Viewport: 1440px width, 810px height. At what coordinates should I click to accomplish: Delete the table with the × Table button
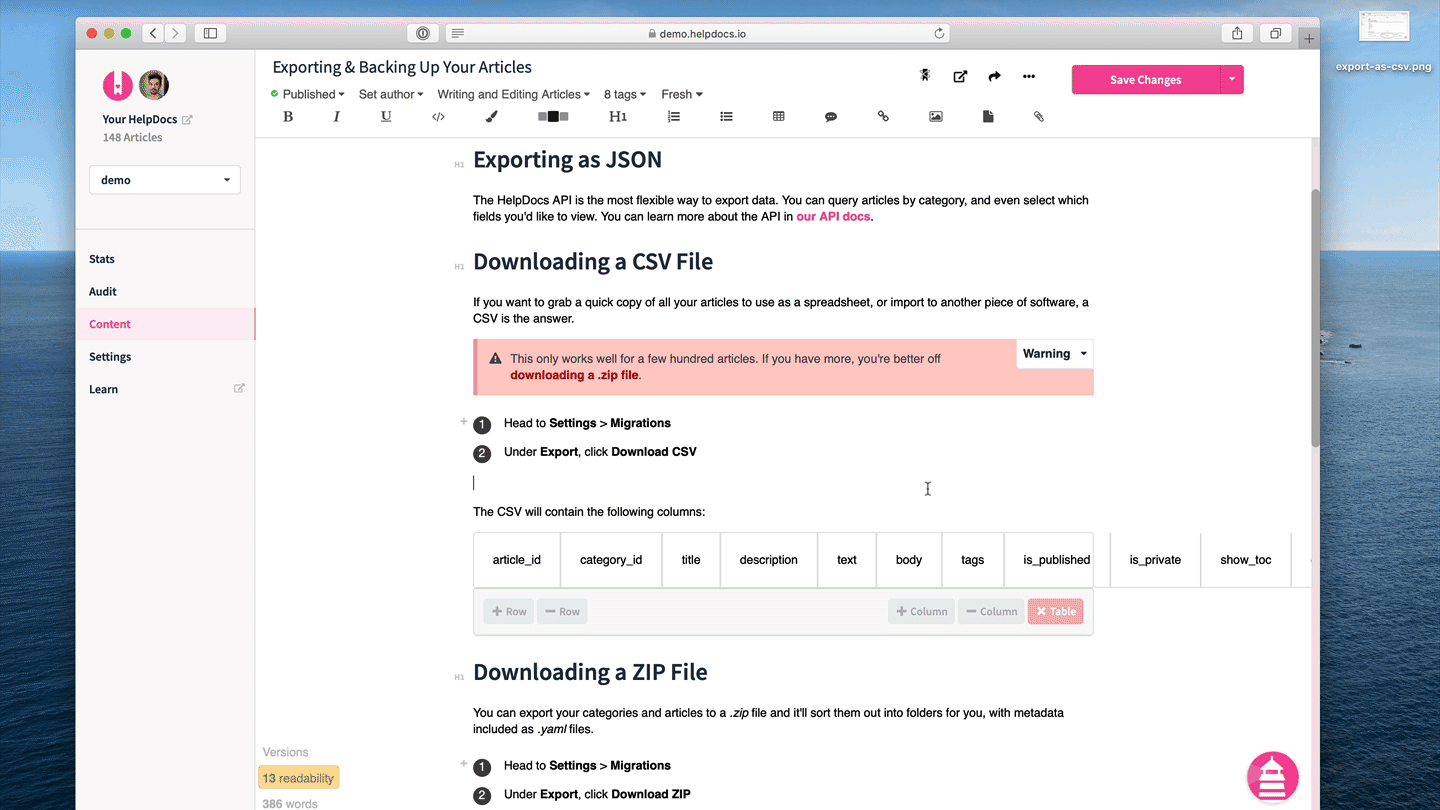(1056, 611)
